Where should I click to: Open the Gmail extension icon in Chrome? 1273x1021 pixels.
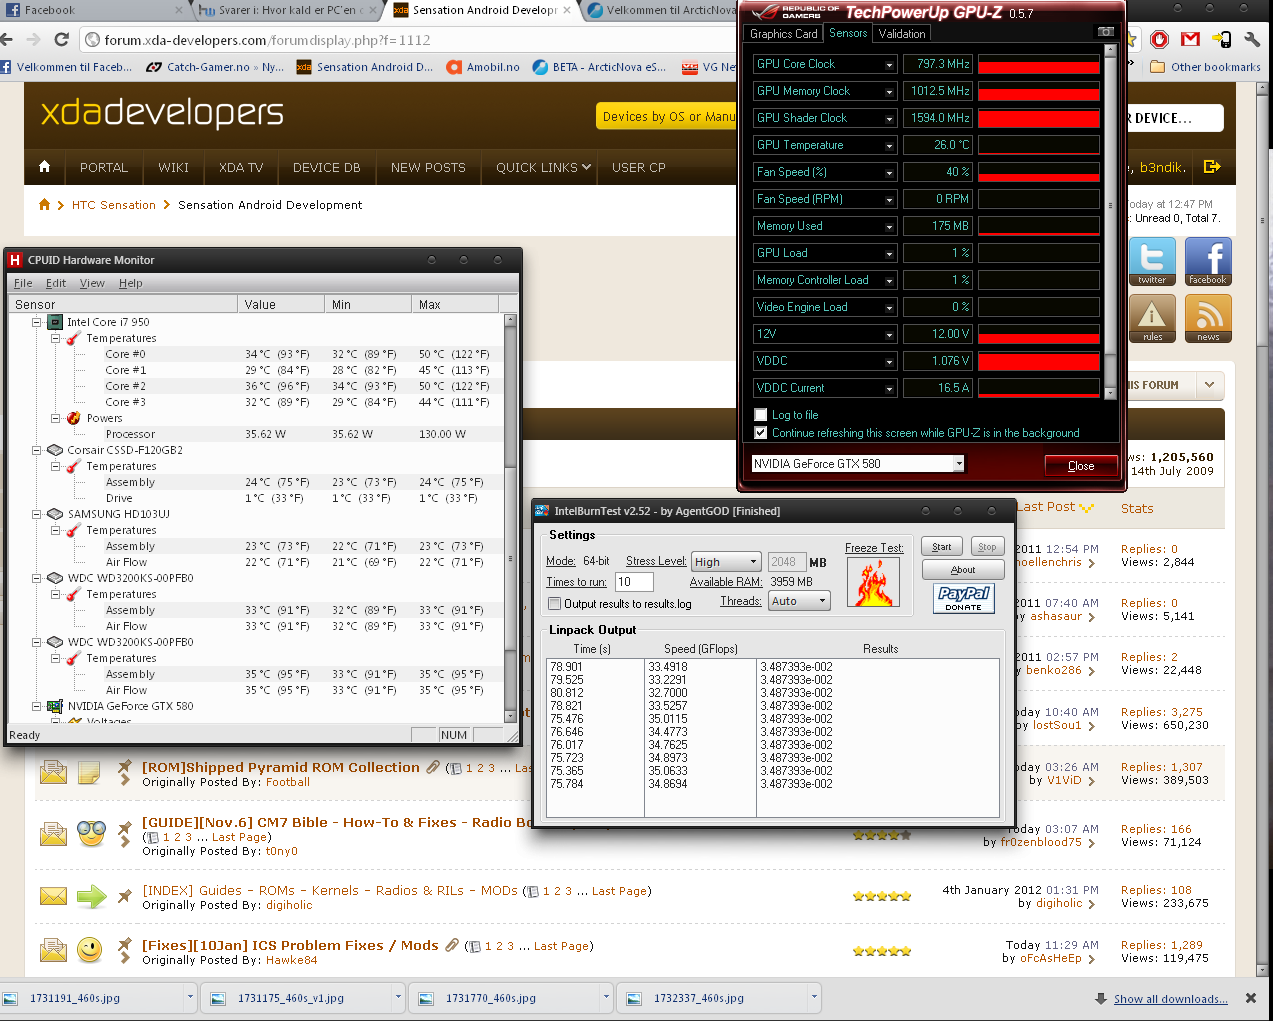1190,39
